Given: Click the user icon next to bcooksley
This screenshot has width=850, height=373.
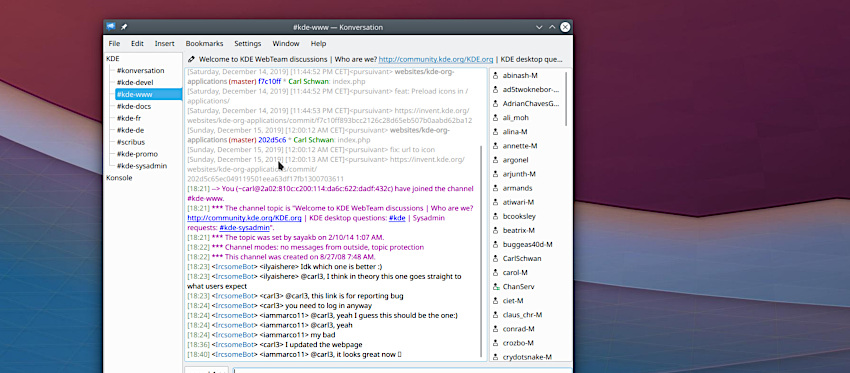Looking at the screenshot, I should point(495,216).
